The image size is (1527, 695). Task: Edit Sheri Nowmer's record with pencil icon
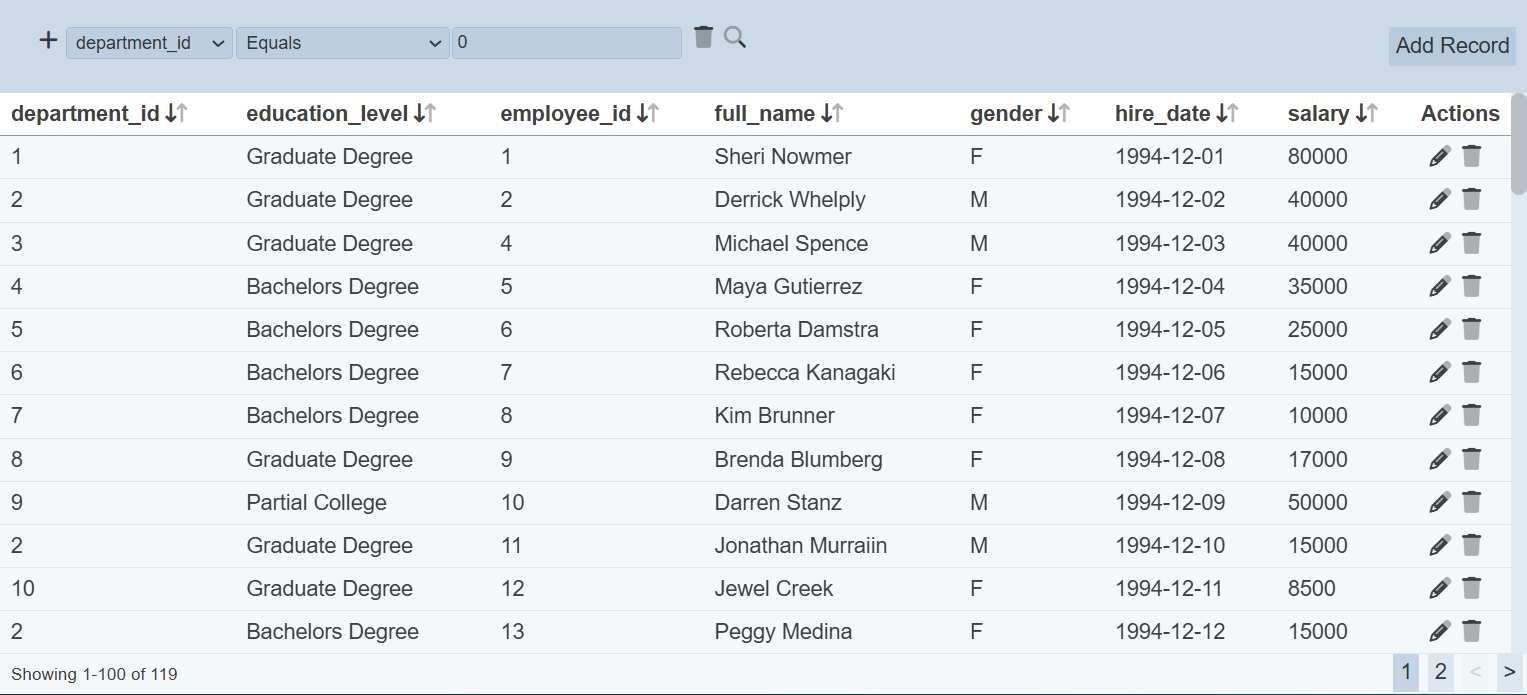click(1439, 156)
